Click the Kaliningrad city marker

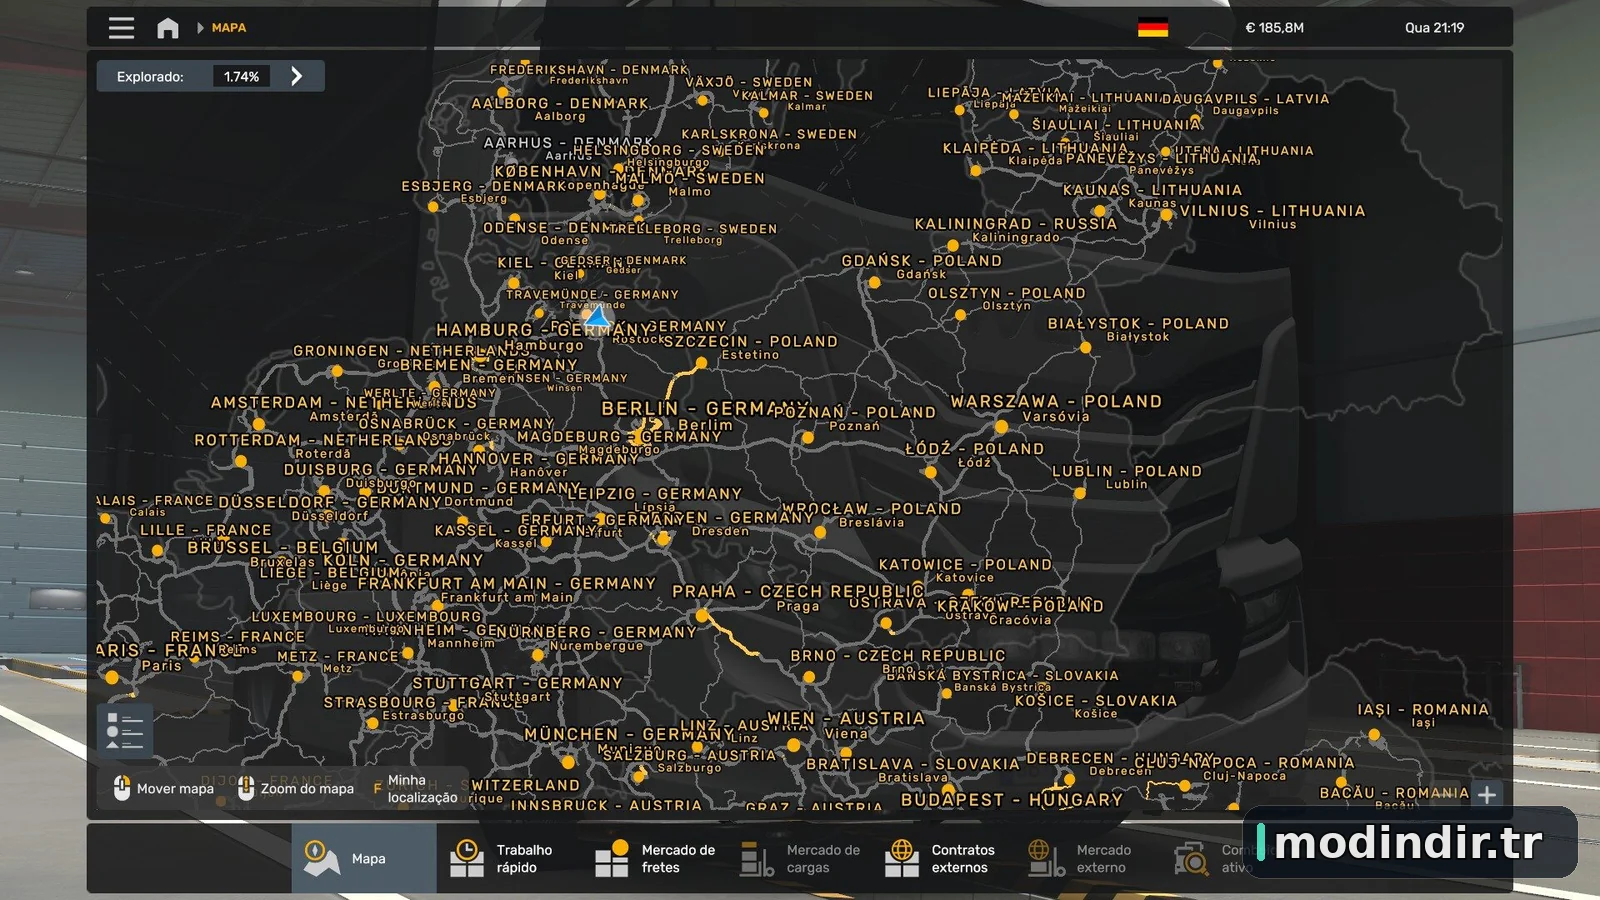[953, 245]
